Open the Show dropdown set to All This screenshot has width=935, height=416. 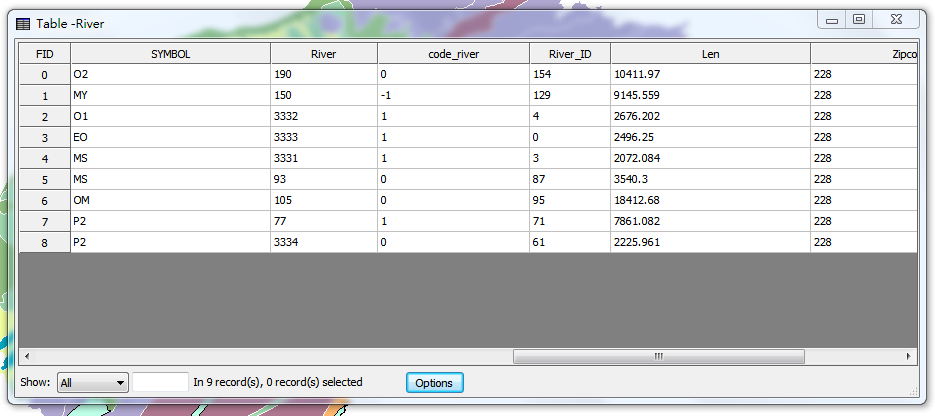coord(93,382)
